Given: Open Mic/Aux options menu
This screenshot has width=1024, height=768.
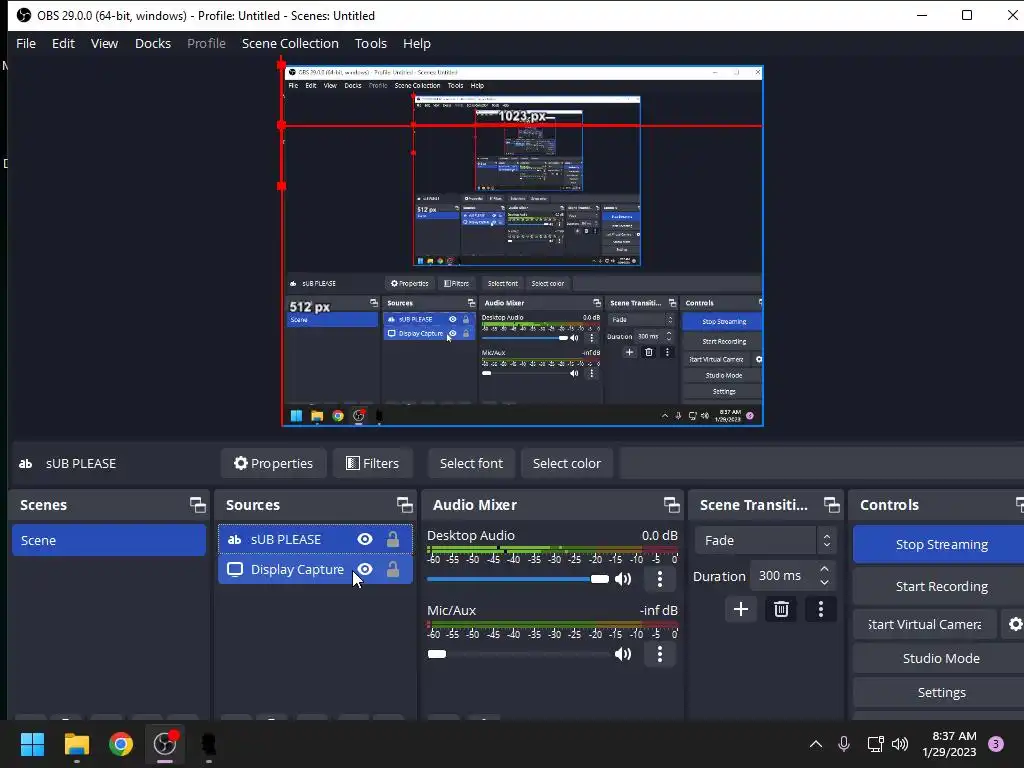Looking at the screenshot, I should click(660, 654).
